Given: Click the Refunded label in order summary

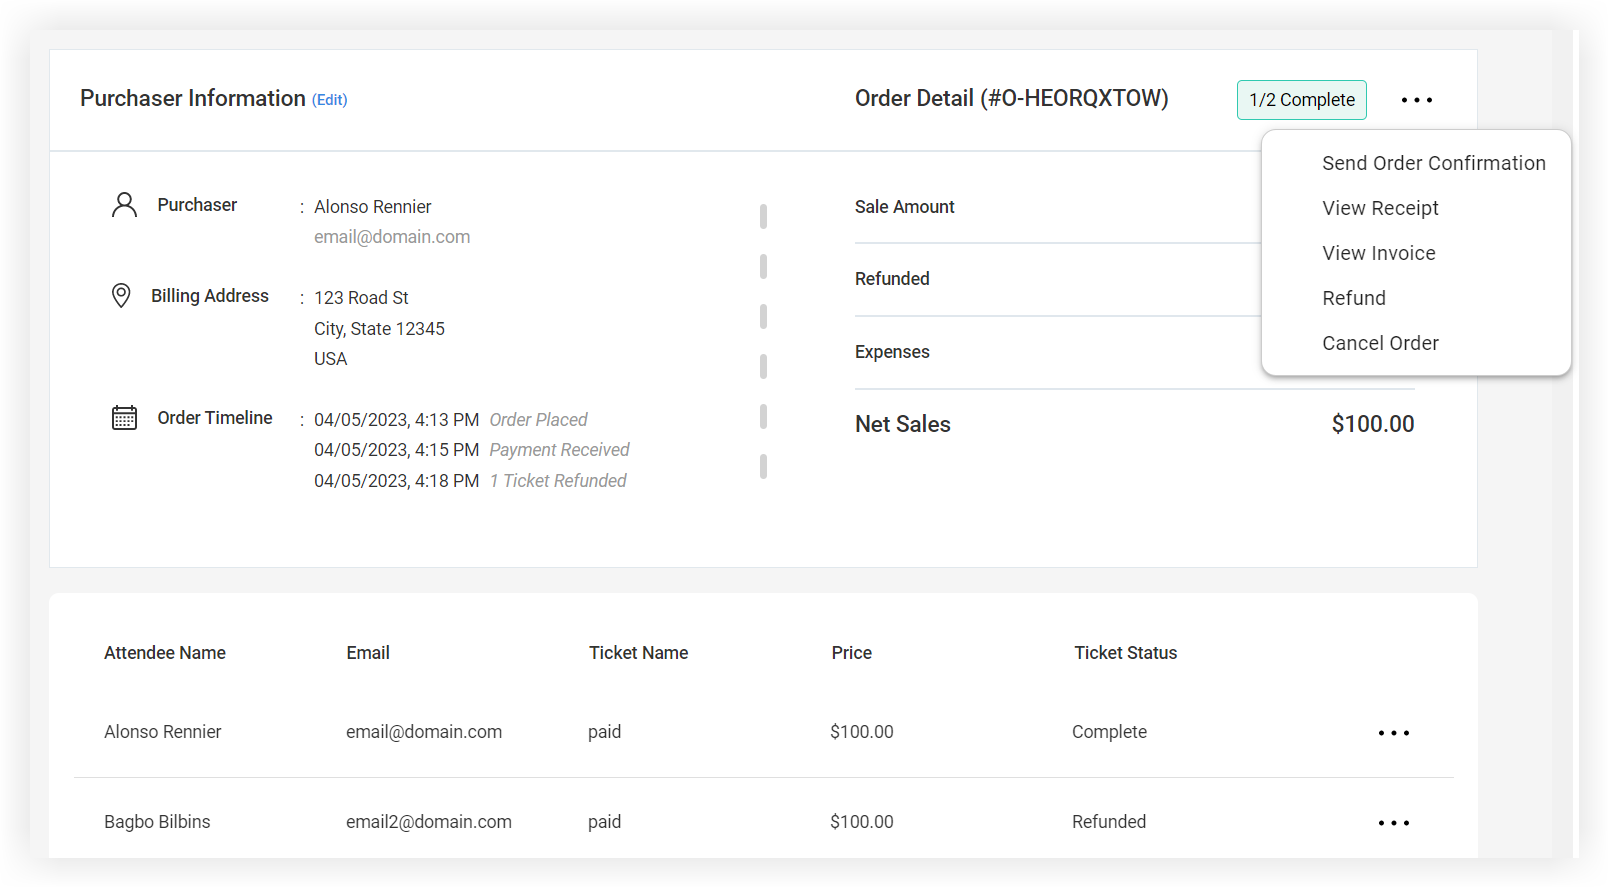Looking at the screenshot, I should [x=892, y=279].
